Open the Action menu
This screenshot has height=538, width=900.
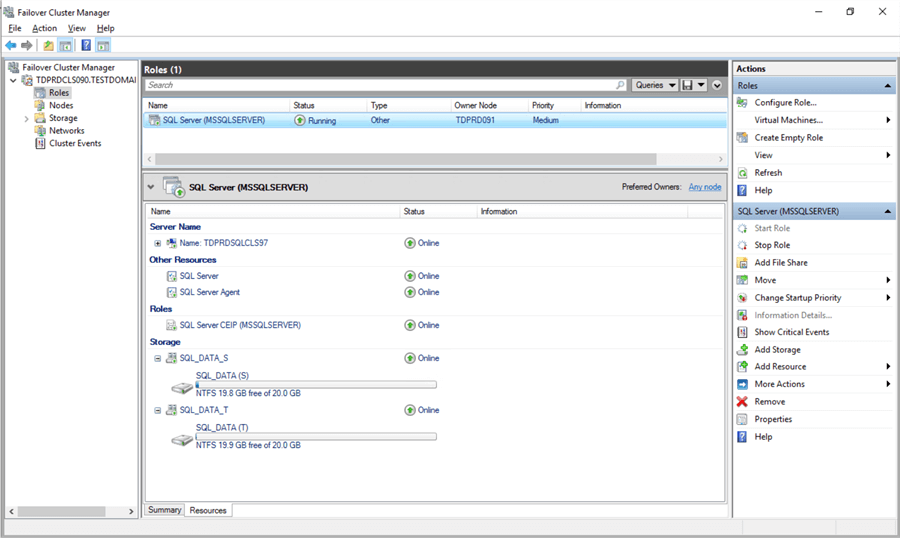pos(44,28)
